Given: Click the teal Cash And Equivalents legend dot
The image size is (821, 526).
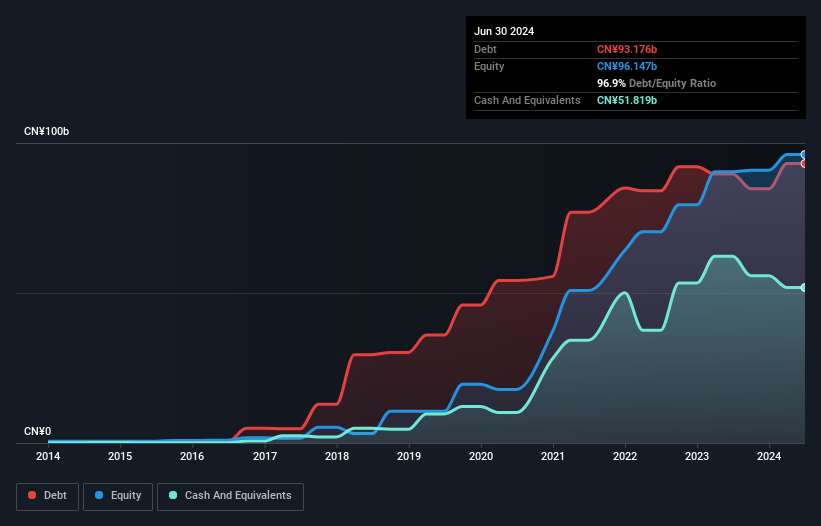Looking at the screenshot, I should (173, 495).
